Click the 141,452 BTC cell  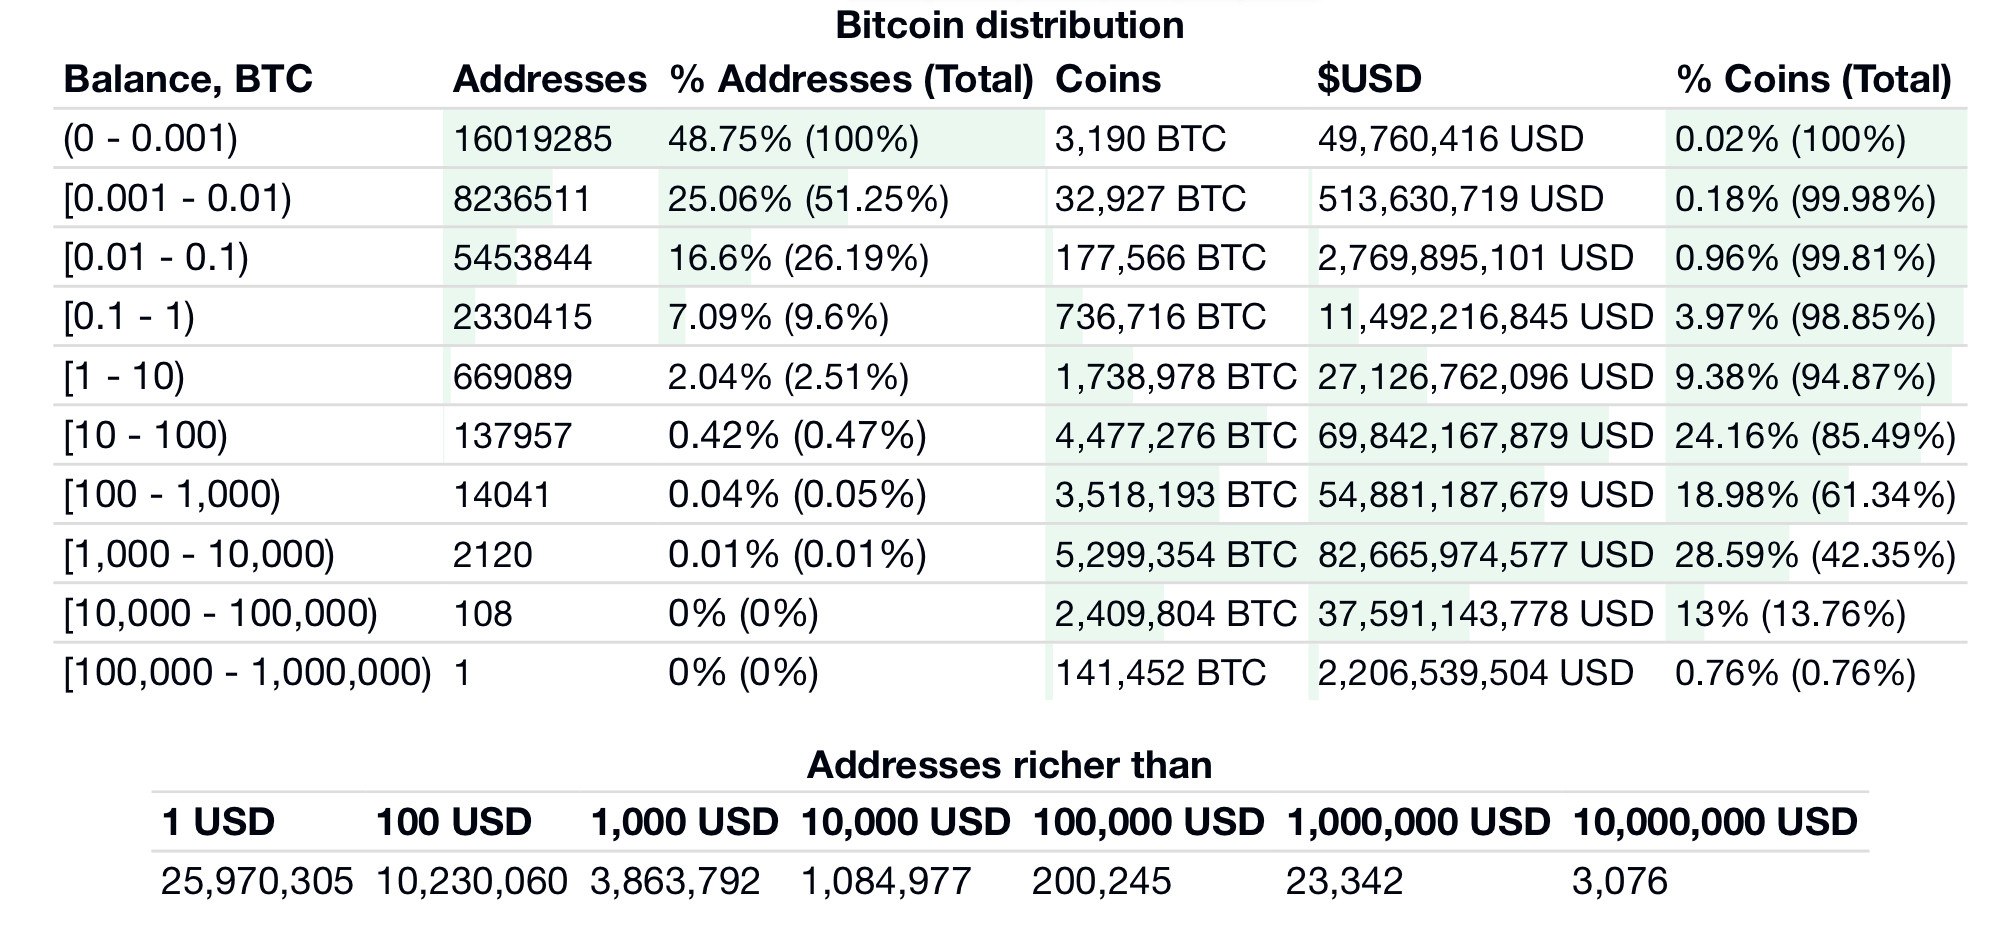point(1160,672)
